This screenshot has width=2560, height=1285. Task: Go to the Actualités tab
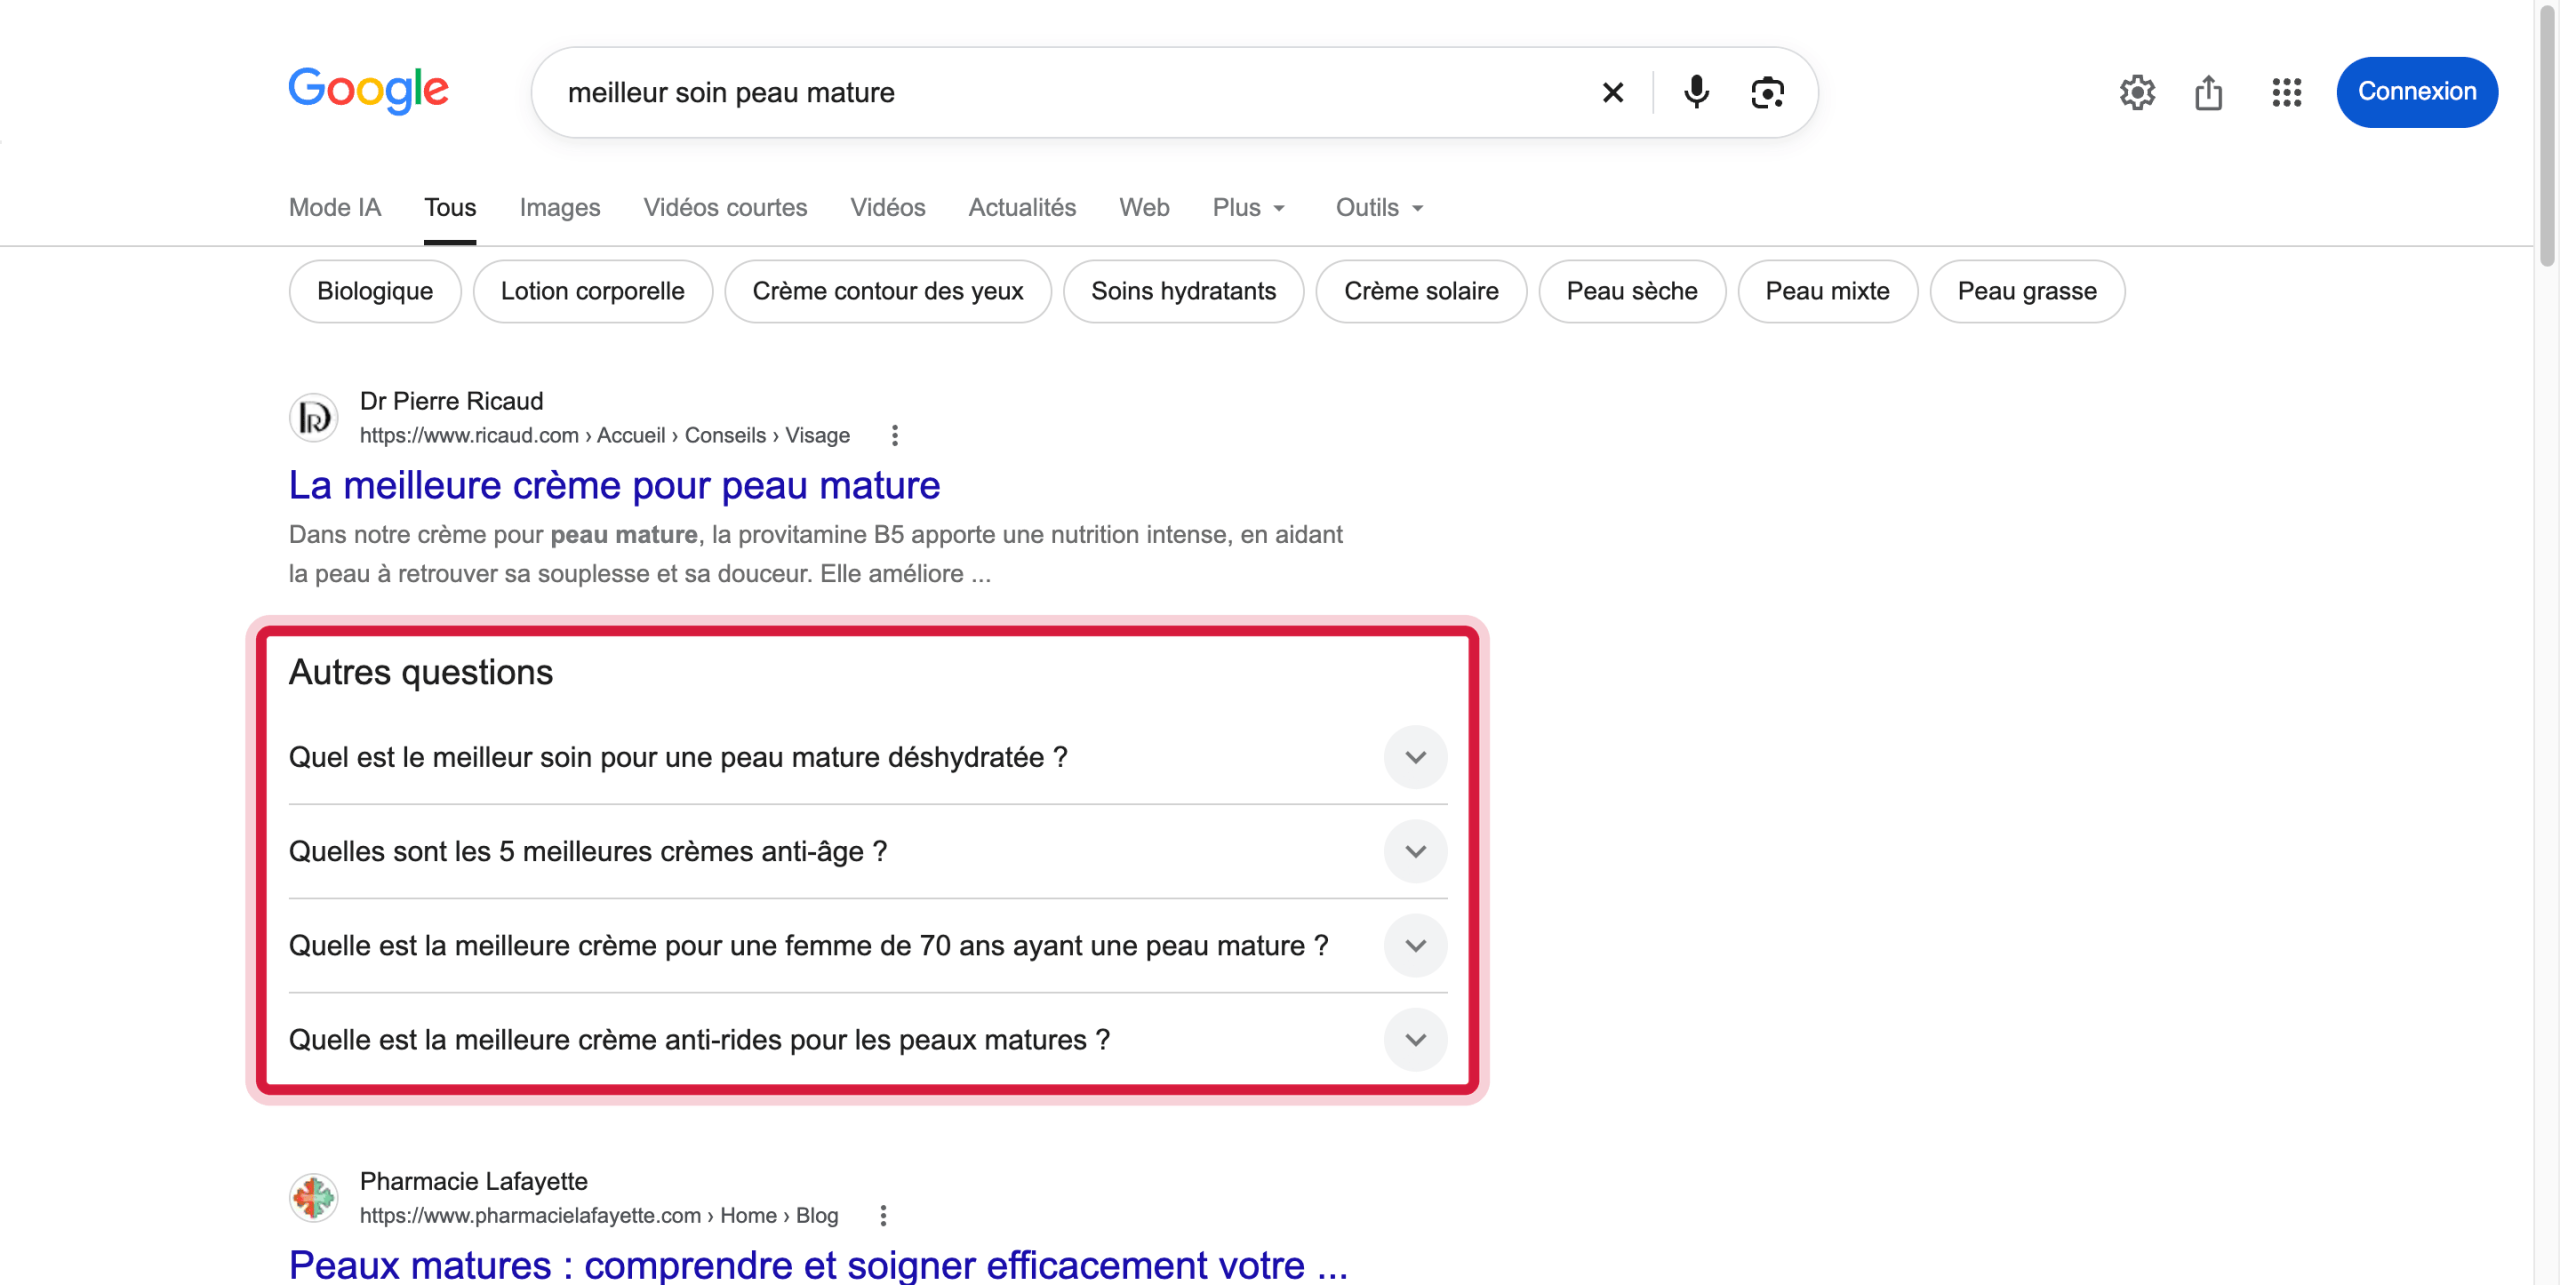click(1021, 207)
